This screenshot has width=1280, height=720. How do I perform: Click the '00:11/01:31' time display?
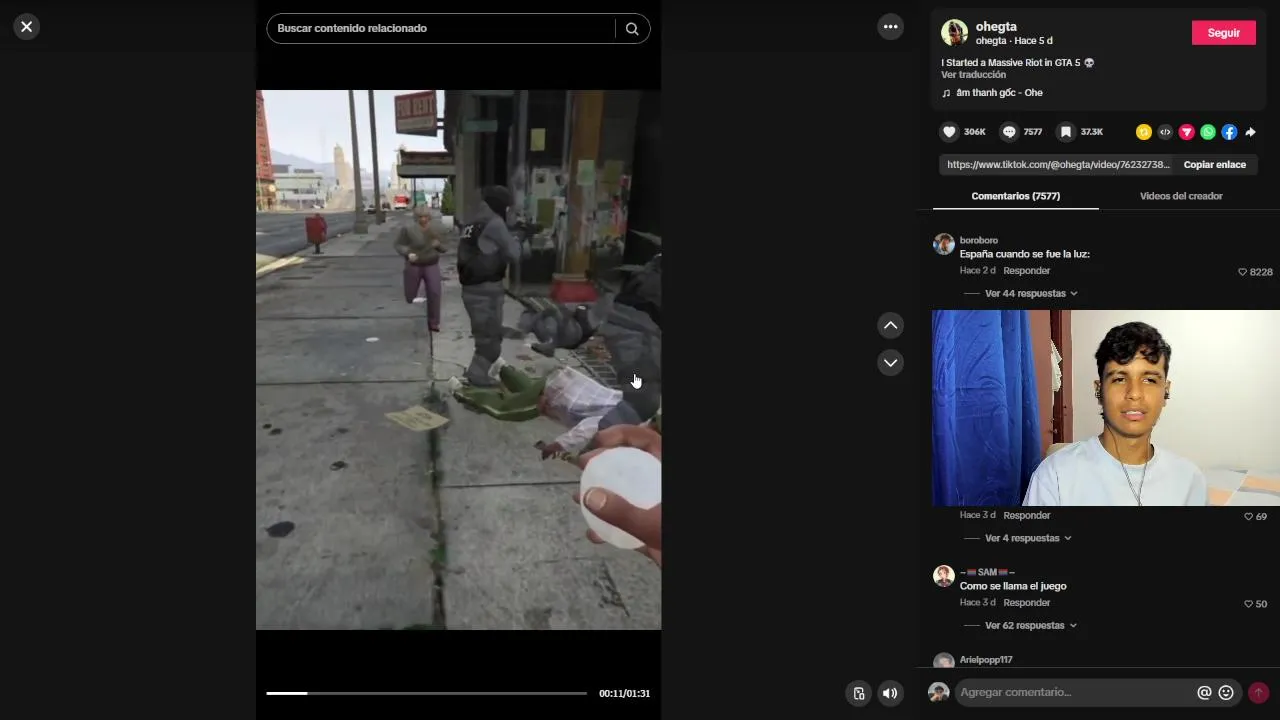click(x=624, y=693)
